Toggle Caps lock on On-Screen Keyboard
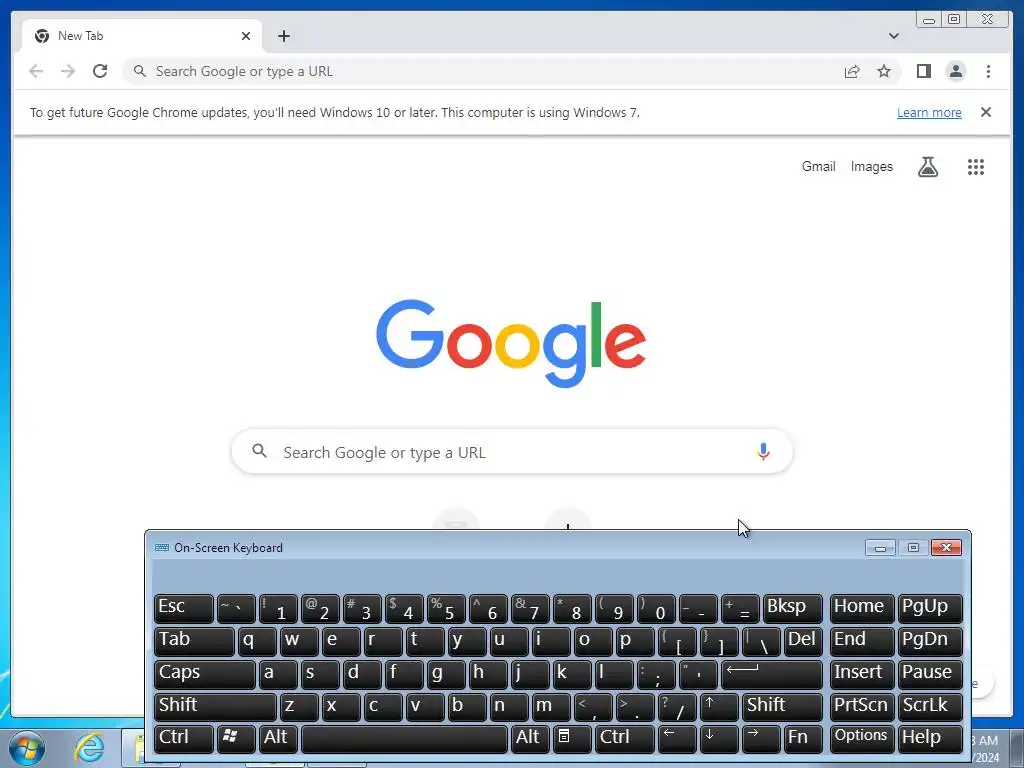 204,674
